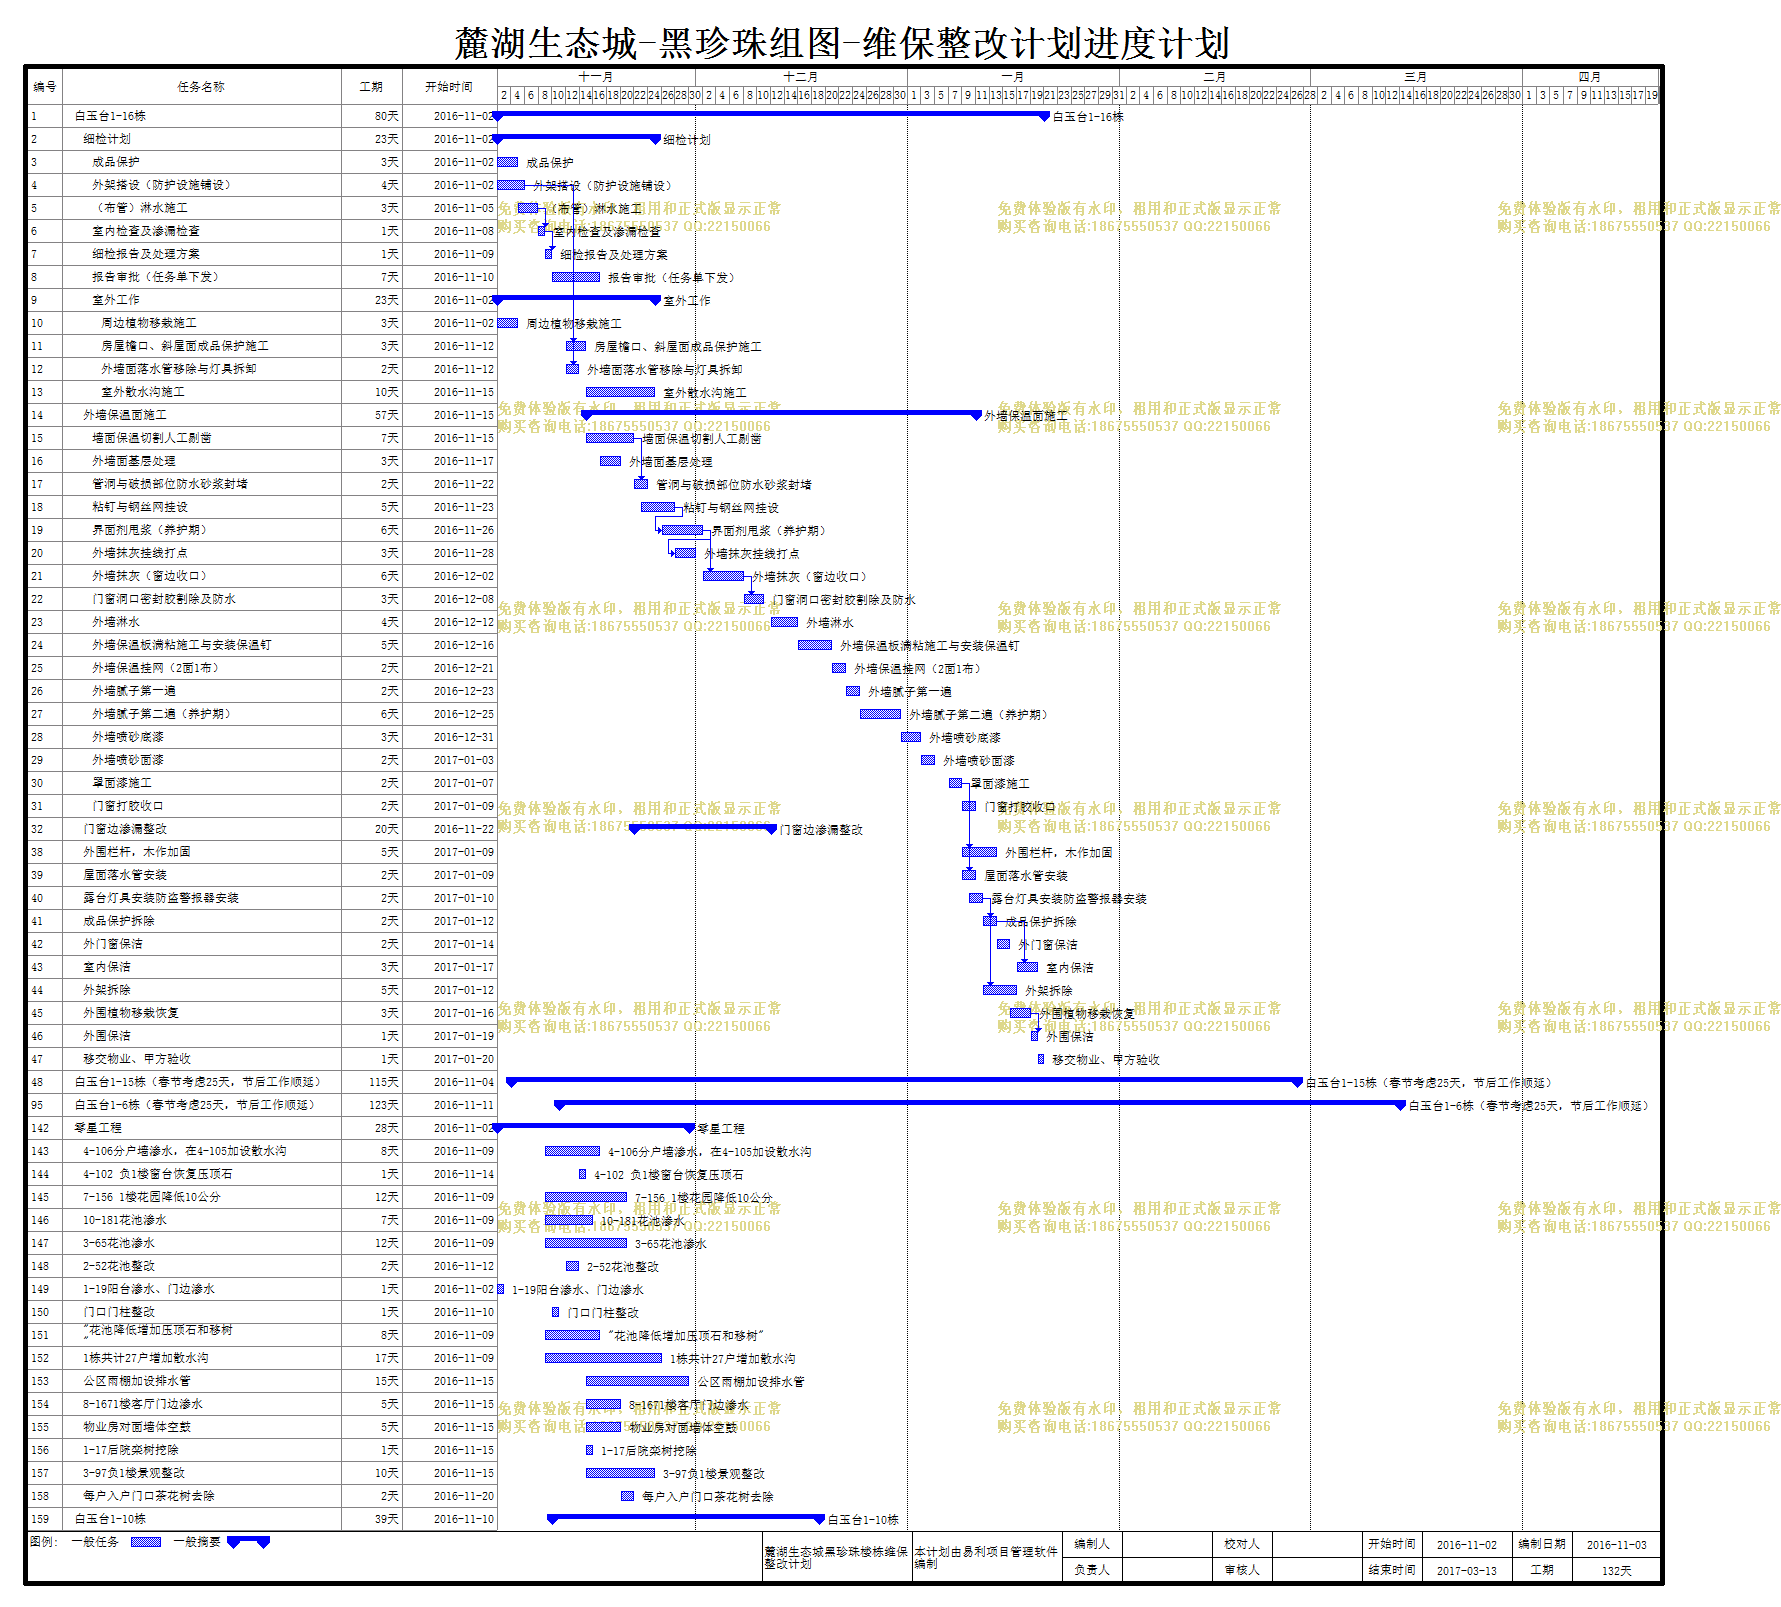
Task: Click the 二月 month header on the timeline
Action: point(1215,77)
